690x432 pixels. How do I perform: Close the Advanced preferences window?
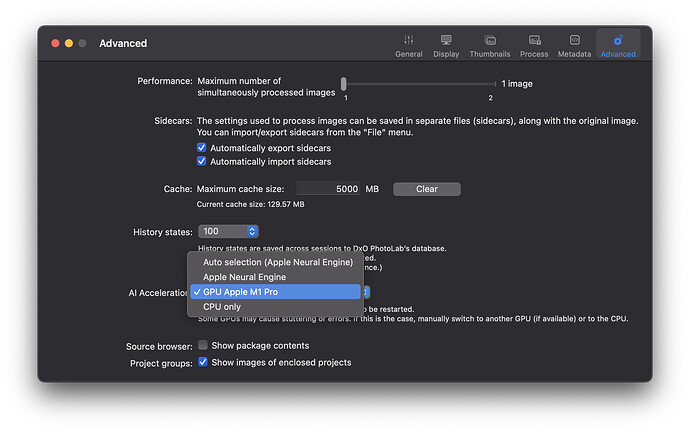pos(55,43)
